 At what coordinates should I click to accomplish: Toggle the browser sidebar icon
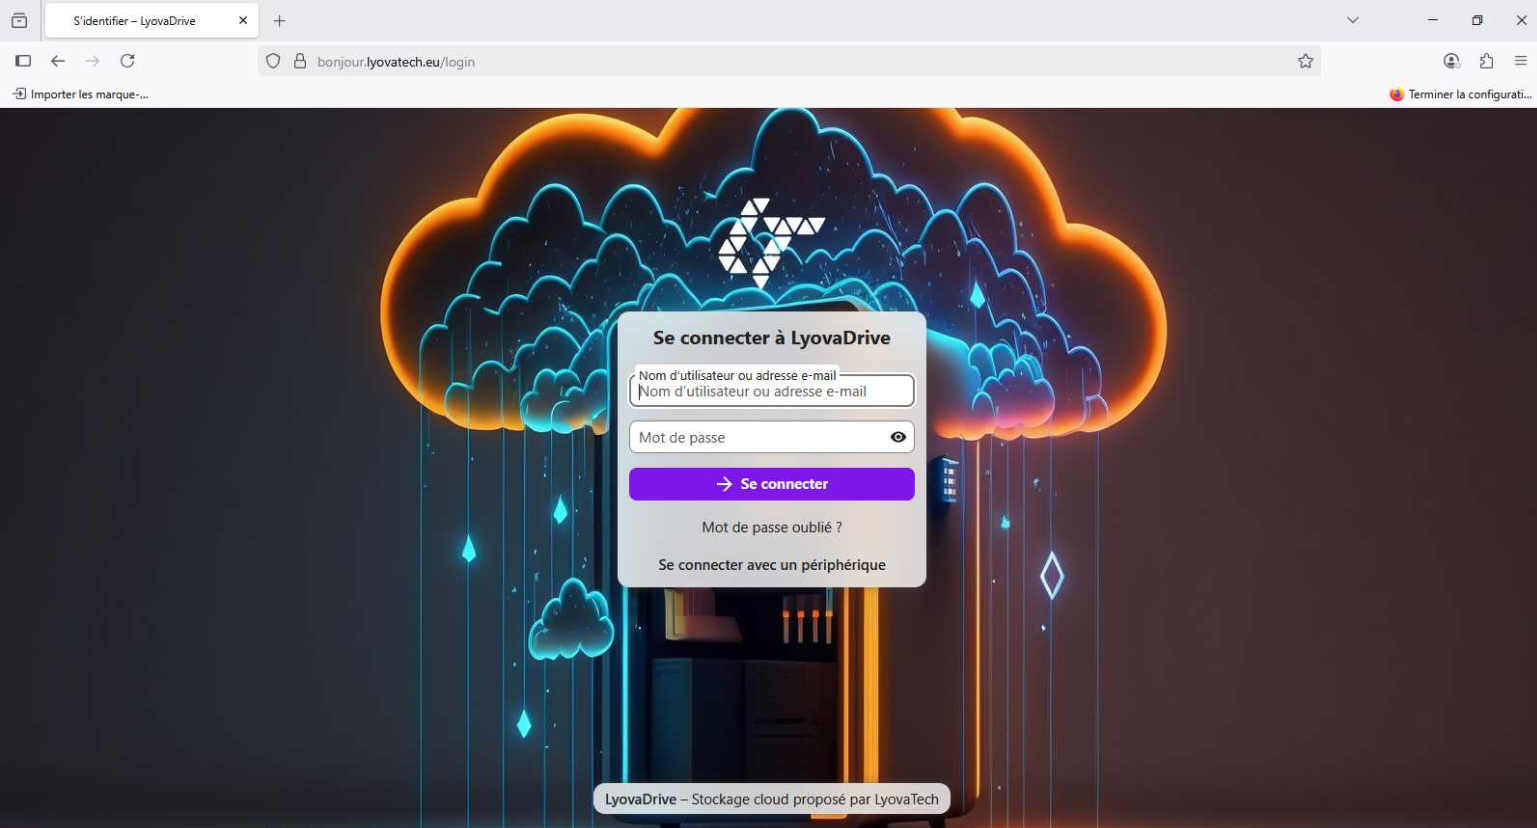pos(23,61)
